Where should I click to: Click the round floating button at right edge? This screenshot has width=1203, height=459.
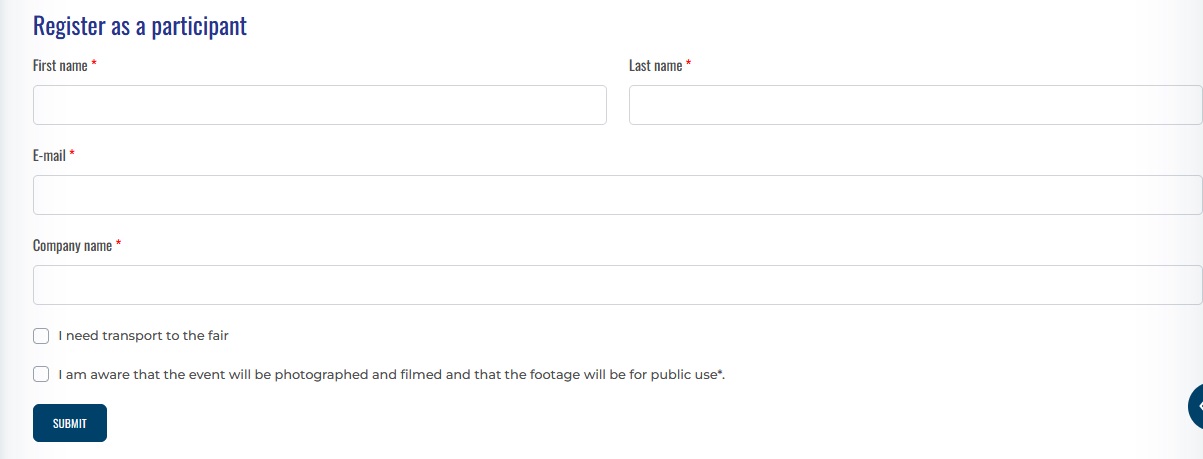tap(1195, 406)
